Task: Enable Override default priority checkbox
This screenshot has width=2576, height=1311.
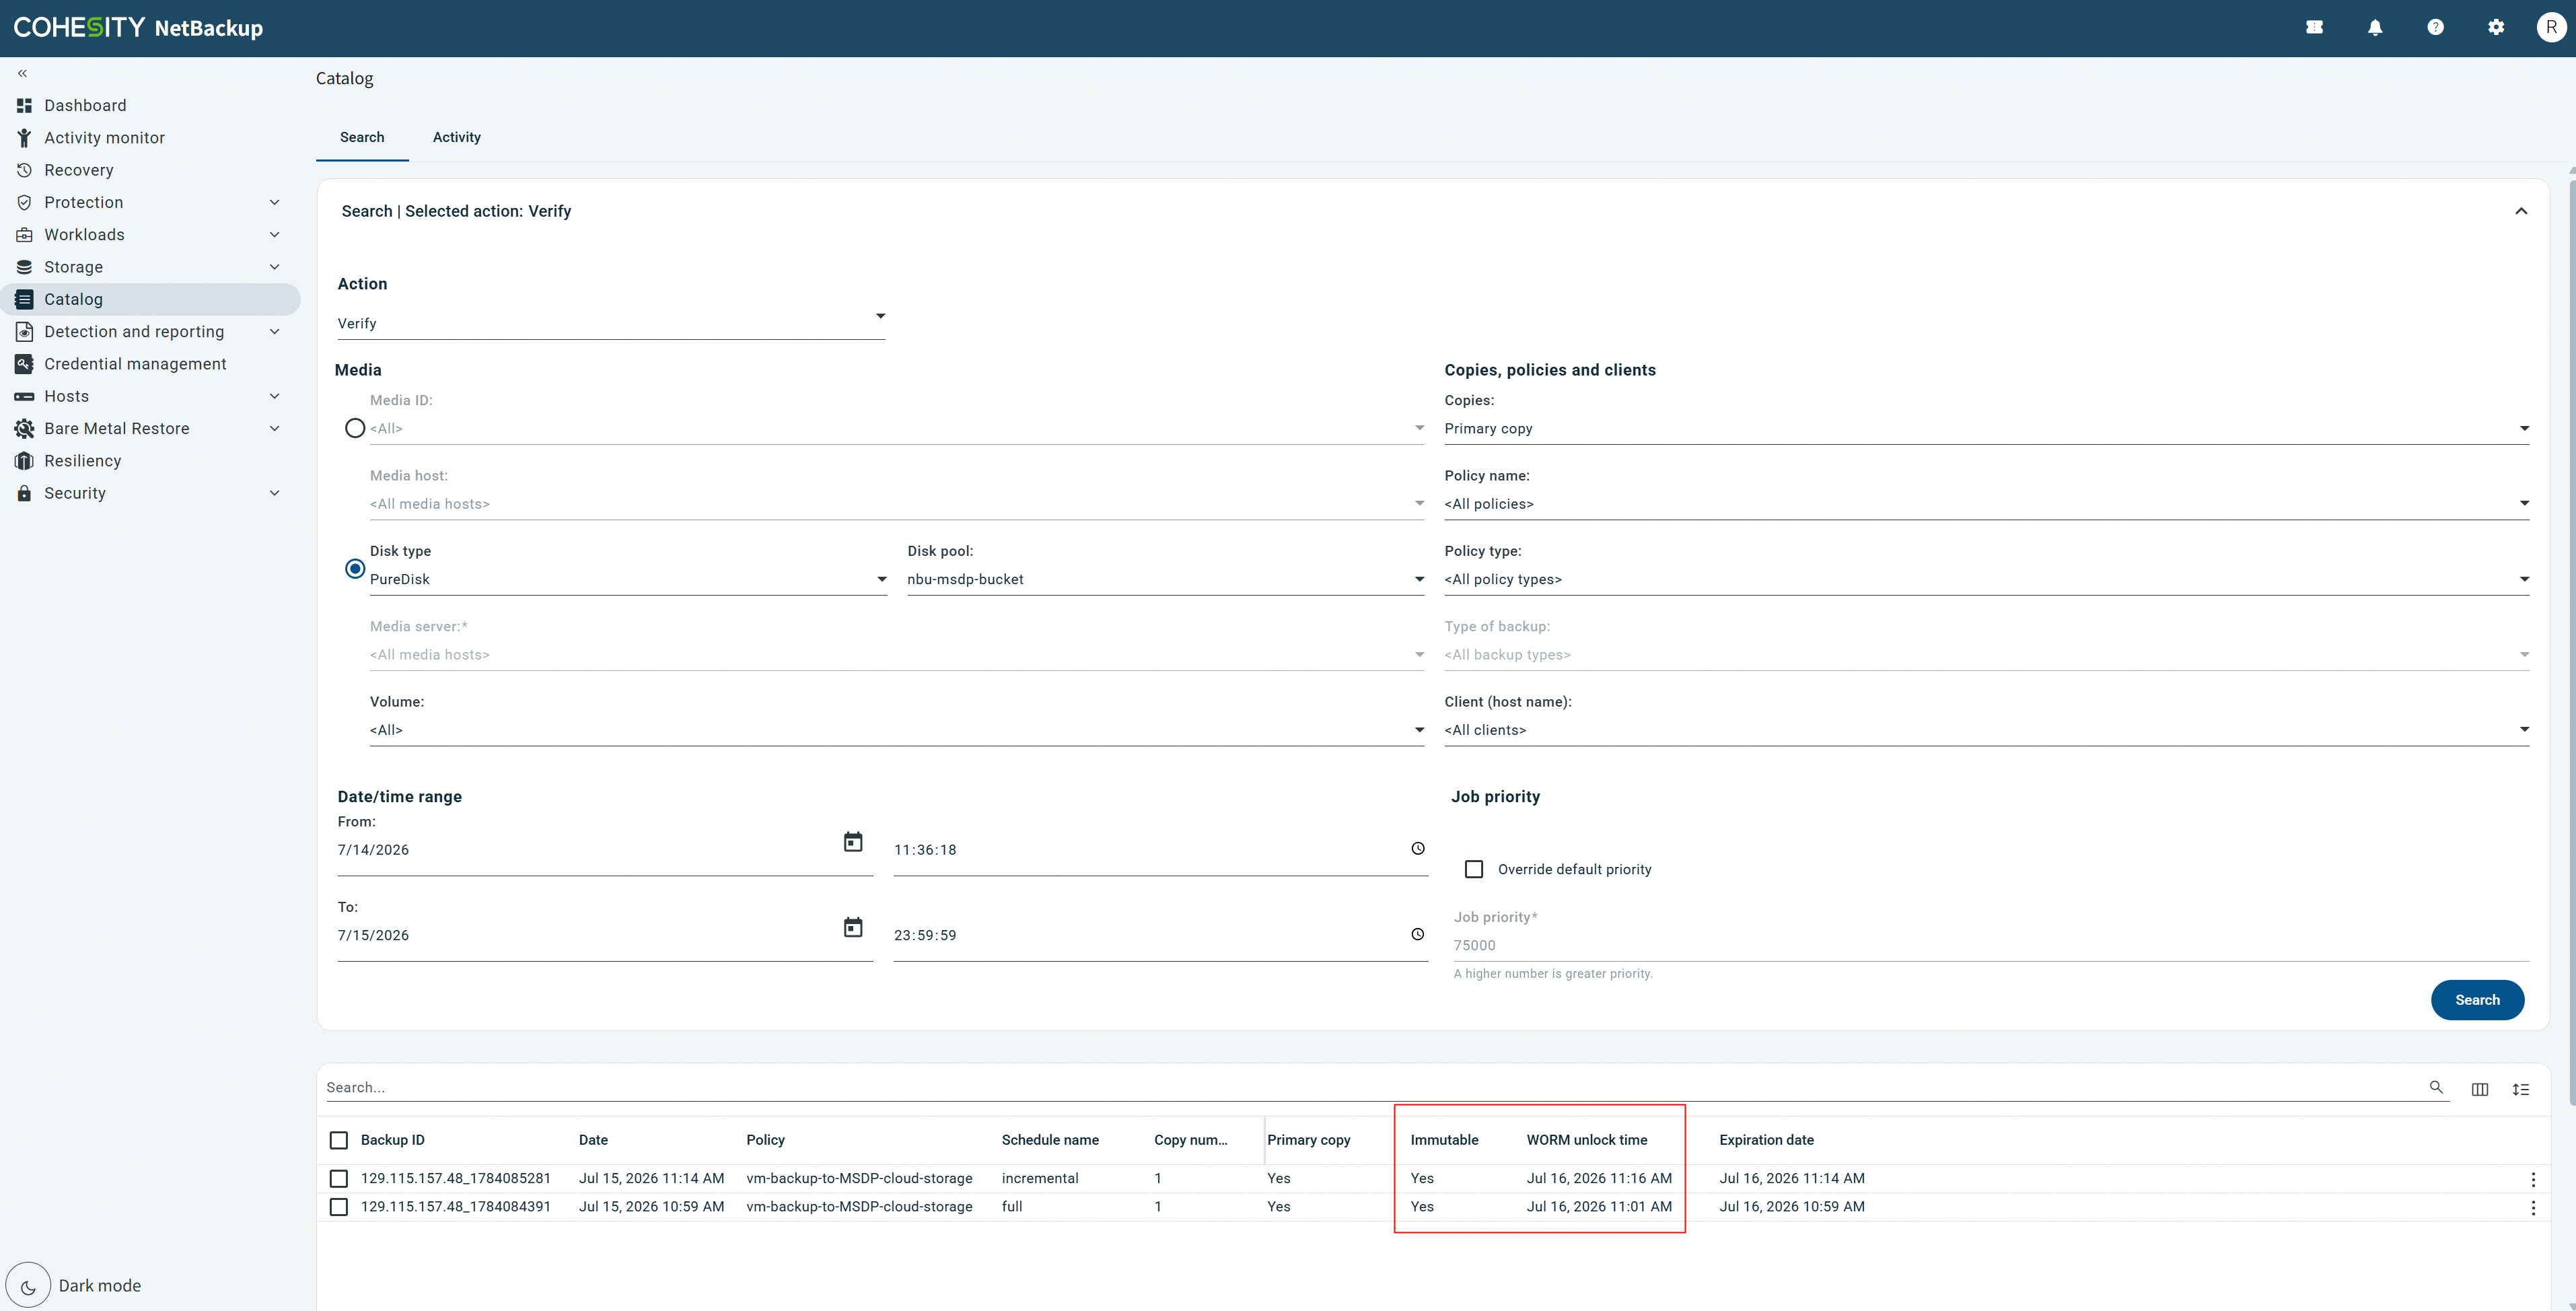Action: click(1474, 869)
